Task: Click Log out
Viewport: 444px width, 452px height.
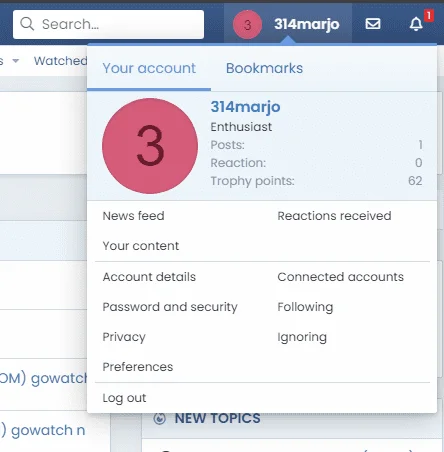Action: 124,398
